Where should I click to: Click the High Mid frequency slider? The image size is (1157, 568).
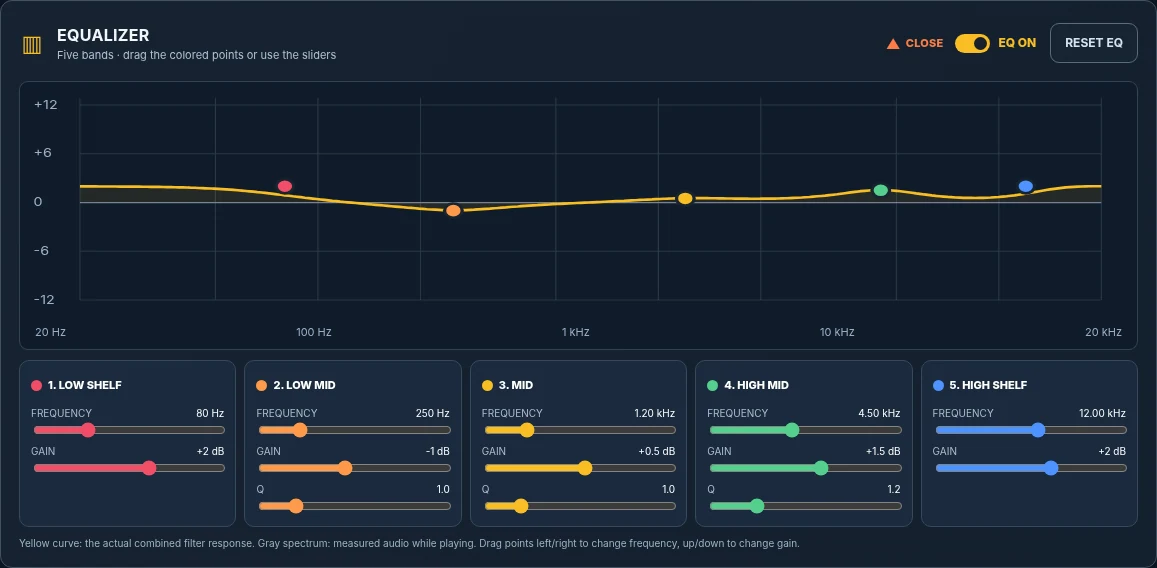pos(806,430)
